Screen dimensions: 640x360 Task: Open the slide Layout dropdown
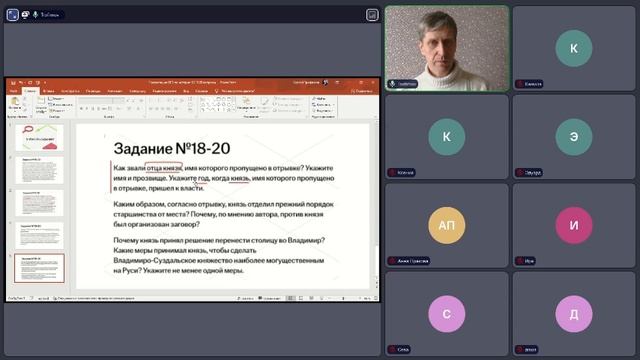coord(57,99)
